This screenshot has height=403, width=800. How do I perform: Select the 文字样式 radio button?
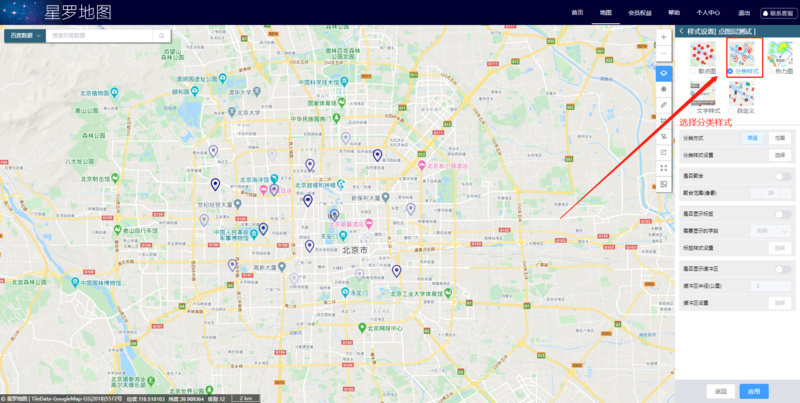pyautogui.click(x=692, y=110)
